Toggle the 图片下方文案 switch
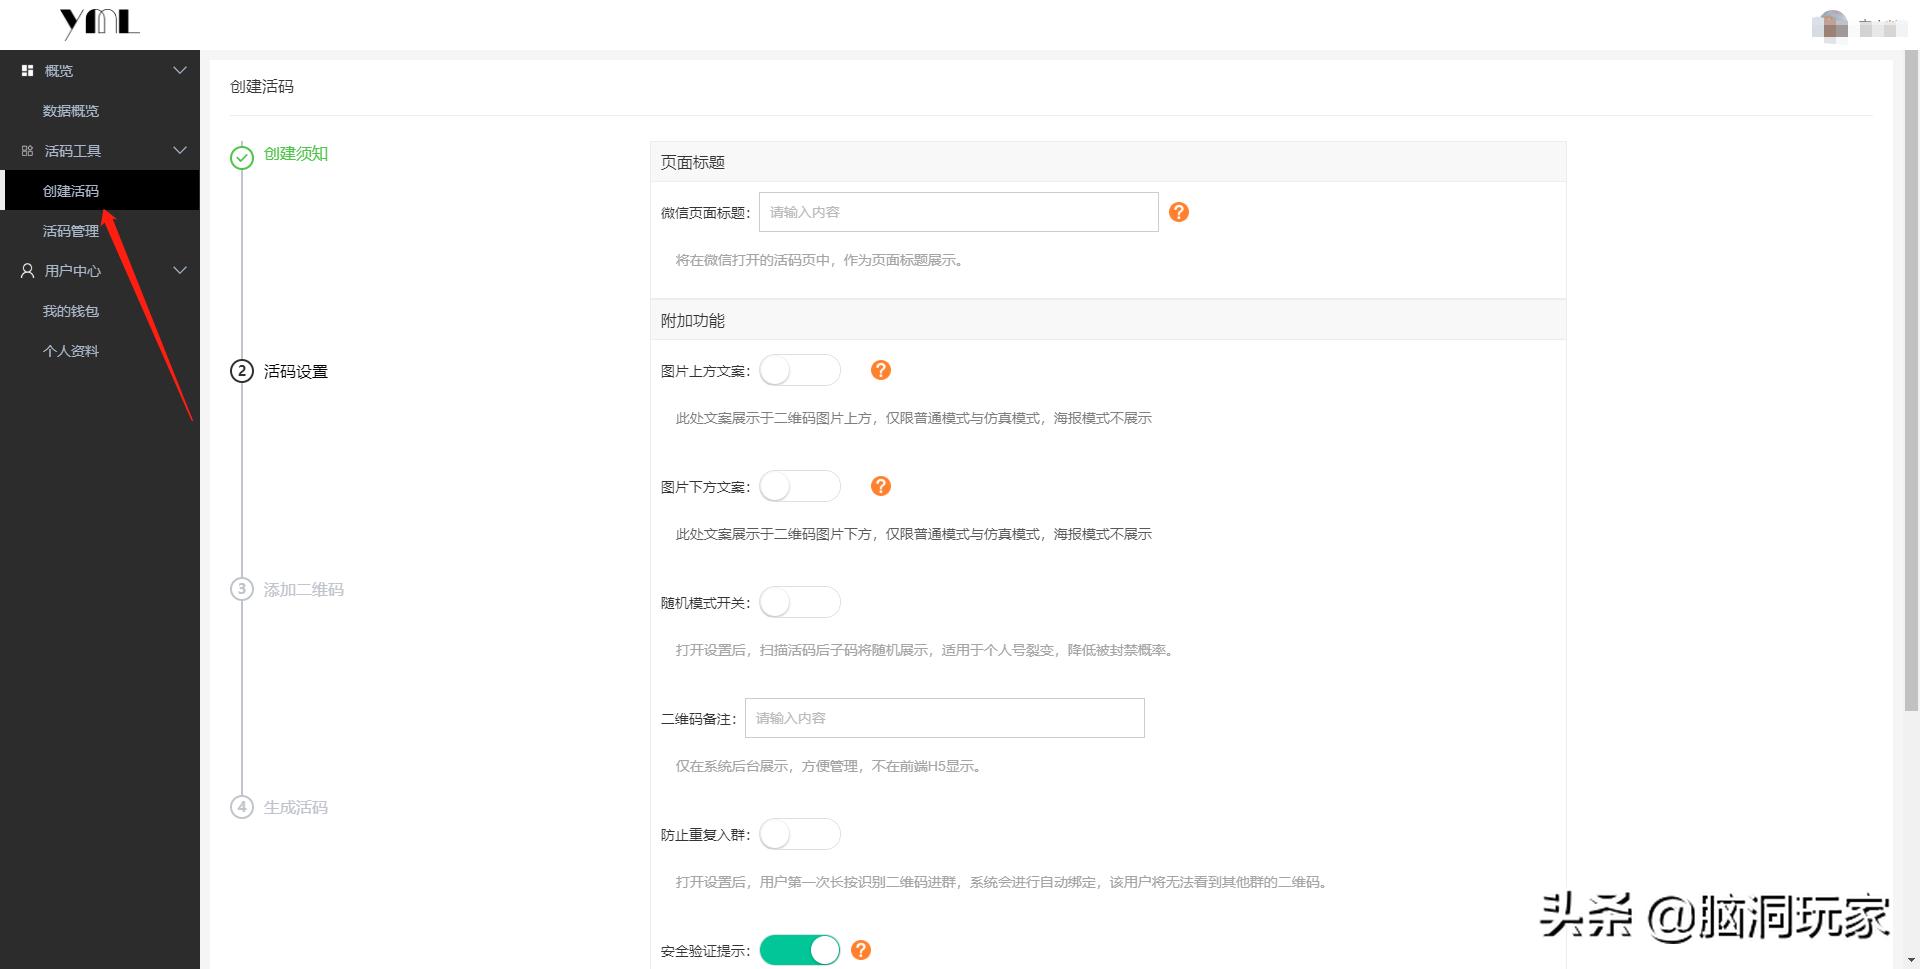Image resolution: width=1920 pixels, height=969 pixels. 800,486
